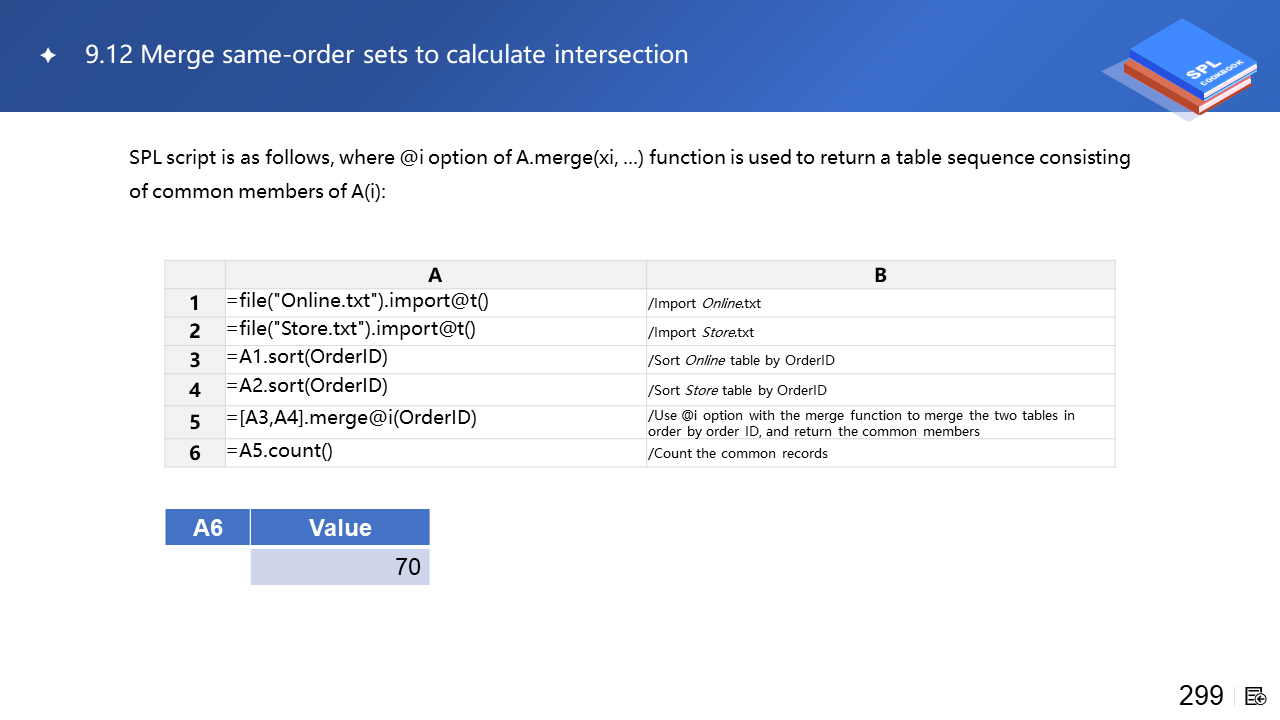Click the "Count the common records" comment
The height and width of the screenshot is (720, 1280).
coord(738,453)
